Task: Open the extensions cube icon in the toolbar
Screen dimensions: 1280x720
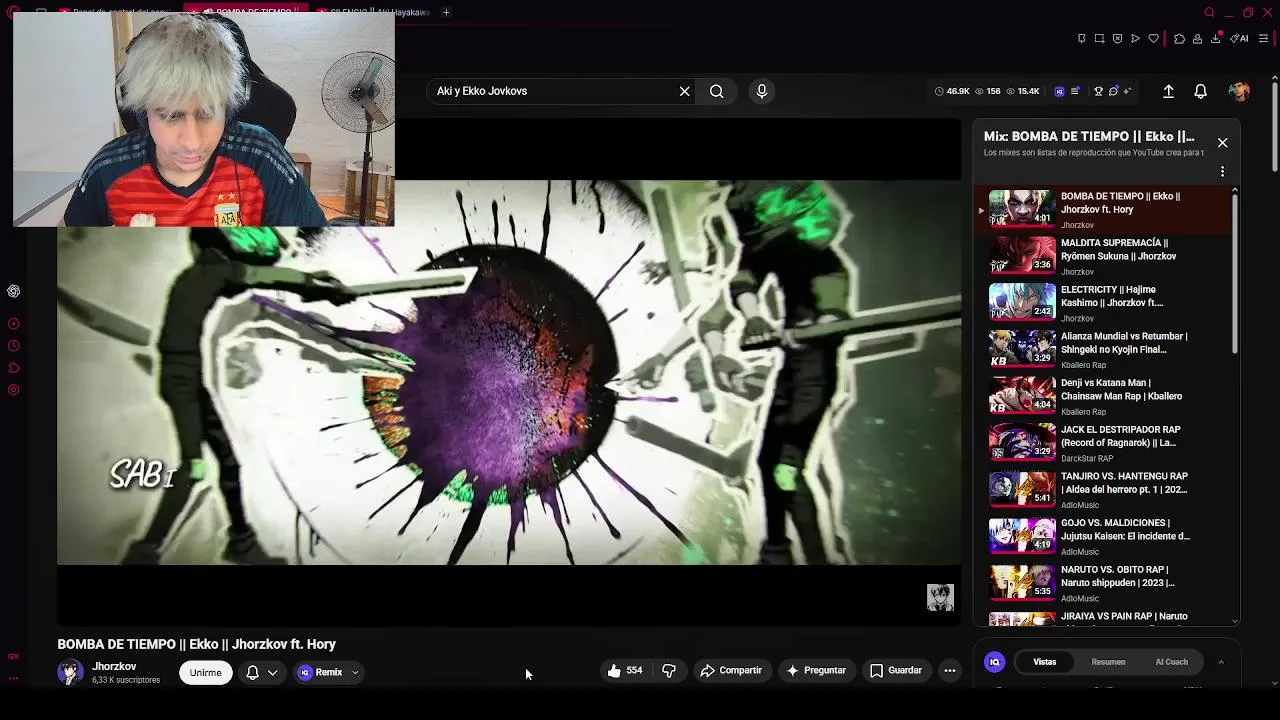Action: 1179,39
